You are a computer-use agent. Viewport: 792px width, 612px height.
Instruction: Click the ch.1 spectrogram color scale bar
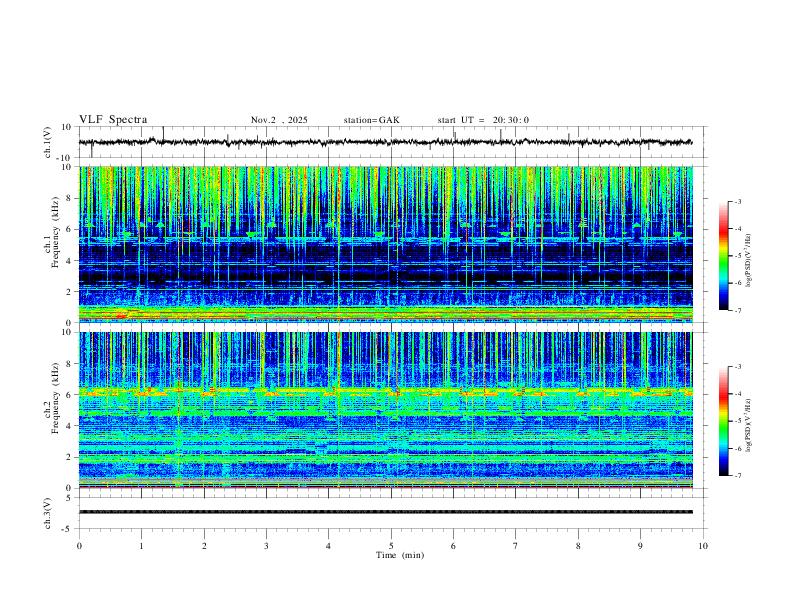click(x=723, y=256)
